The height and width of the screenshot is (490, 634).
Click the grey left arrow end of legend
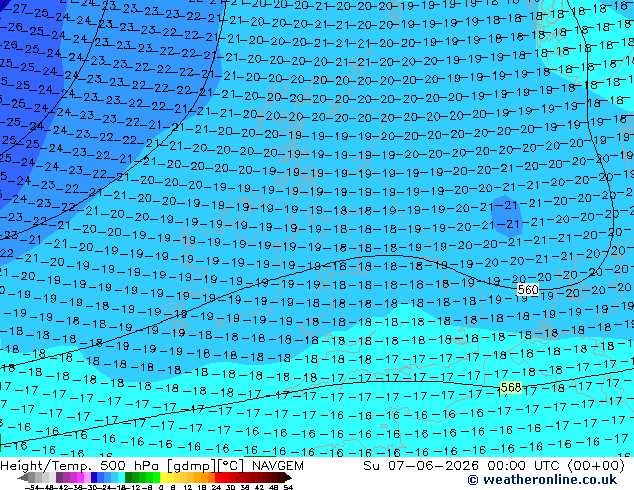click(x=23, y=477)
